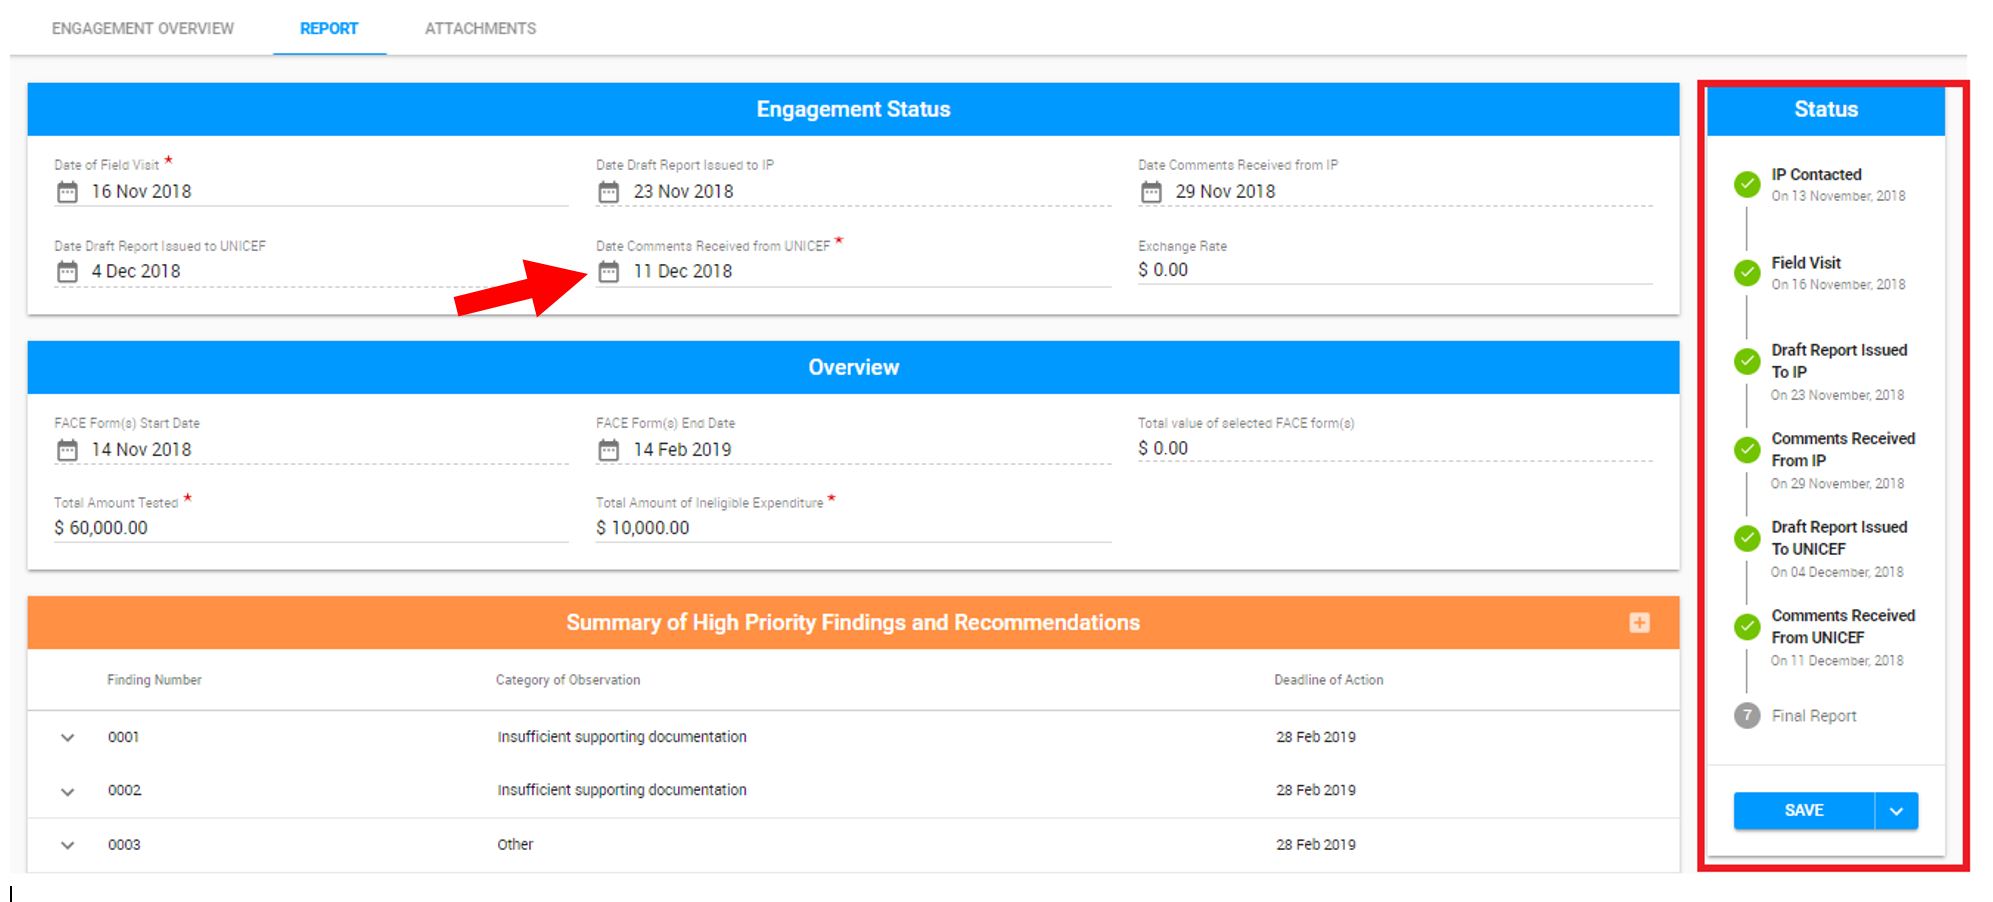Click calendar icon for Date Draft Report Issued to UNICEF

[67, 272]
